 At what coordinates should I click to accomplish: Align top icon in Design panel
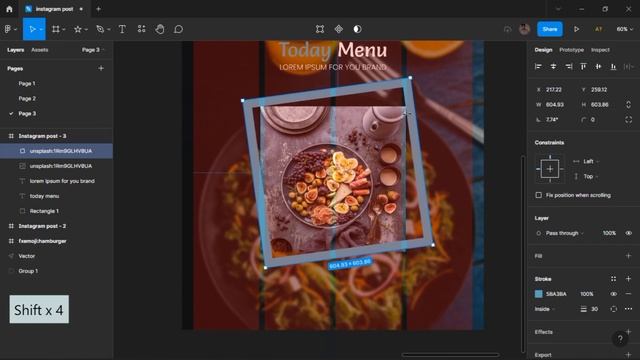pyautogui.click(x=583, y=66)
